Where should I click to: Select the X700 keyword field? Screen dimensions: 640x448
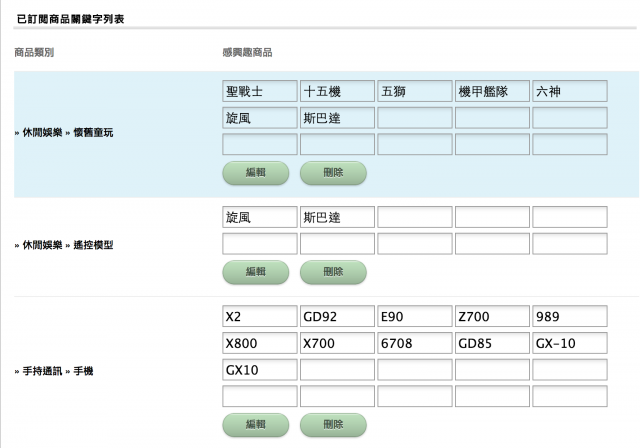point(337,343)
